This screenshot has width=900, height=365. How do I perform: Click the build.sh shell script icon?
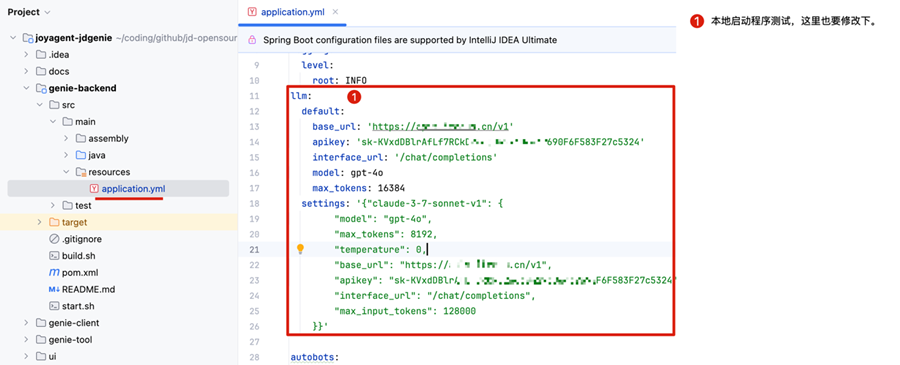point(54,255)
